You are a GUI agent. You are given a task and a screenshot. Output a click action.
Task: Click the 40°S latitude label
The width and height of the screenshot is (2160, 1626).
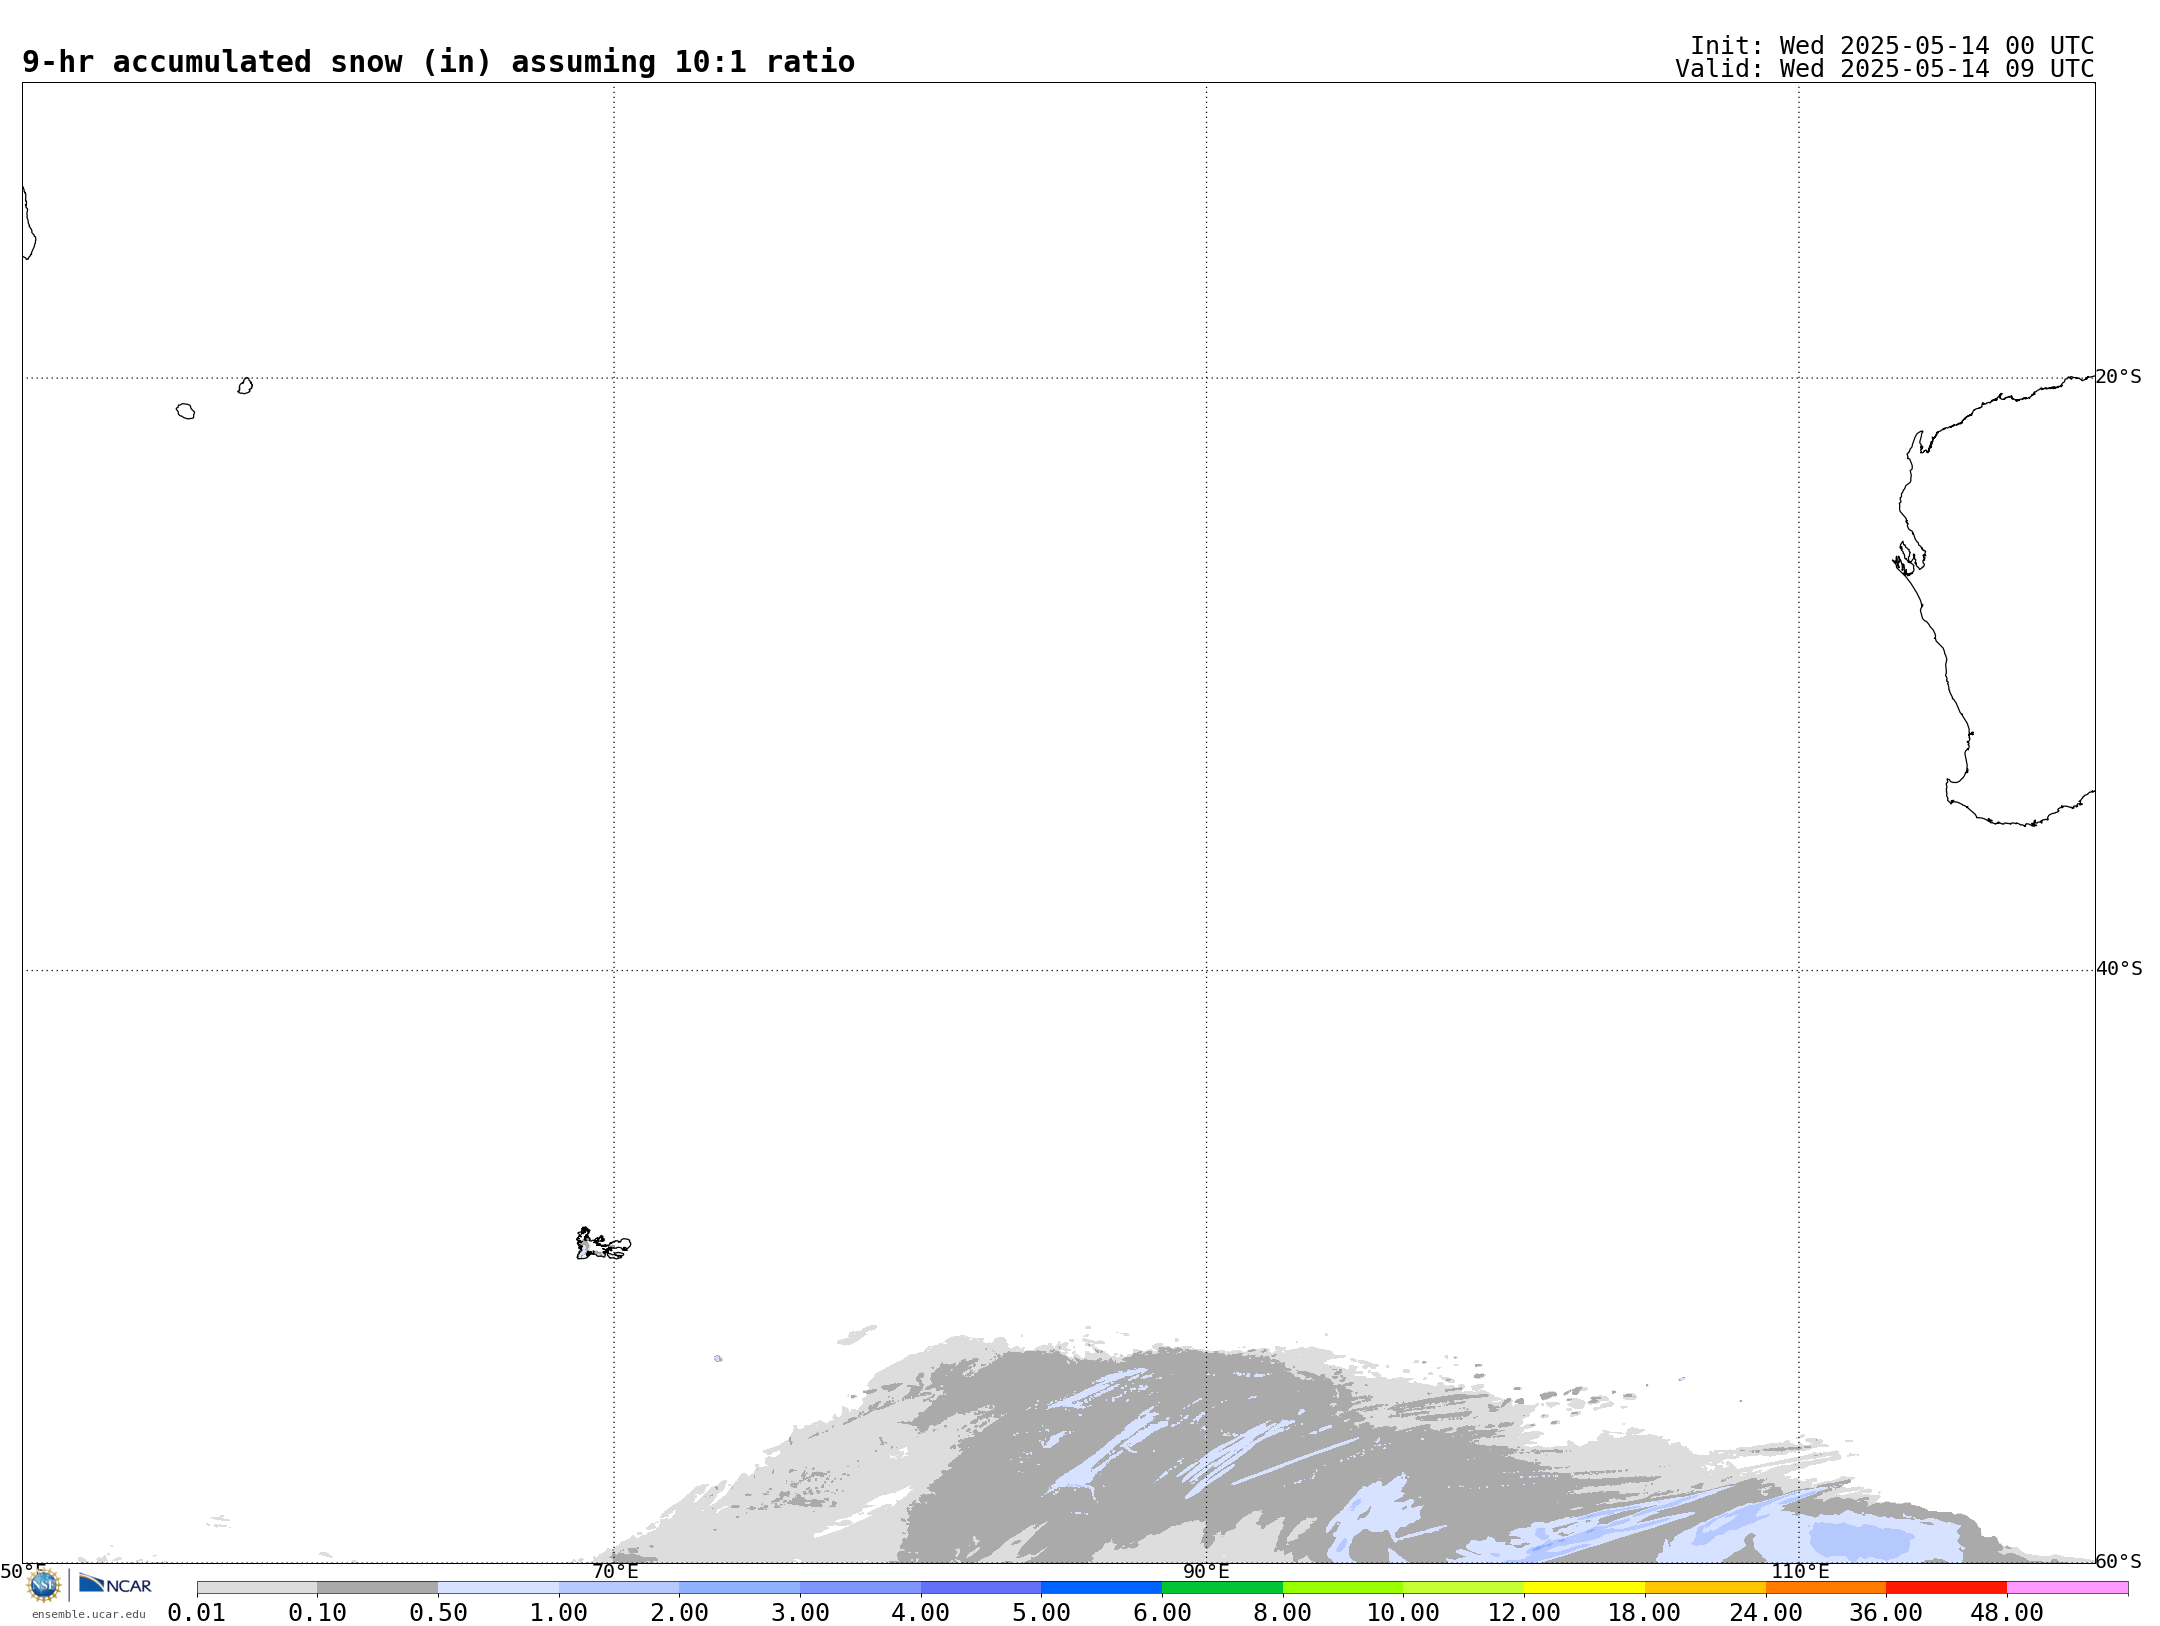tap(2119, 969)
